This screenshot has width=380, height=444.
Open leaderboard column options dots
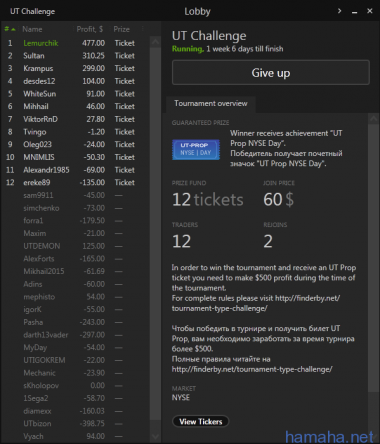(143, 29)
